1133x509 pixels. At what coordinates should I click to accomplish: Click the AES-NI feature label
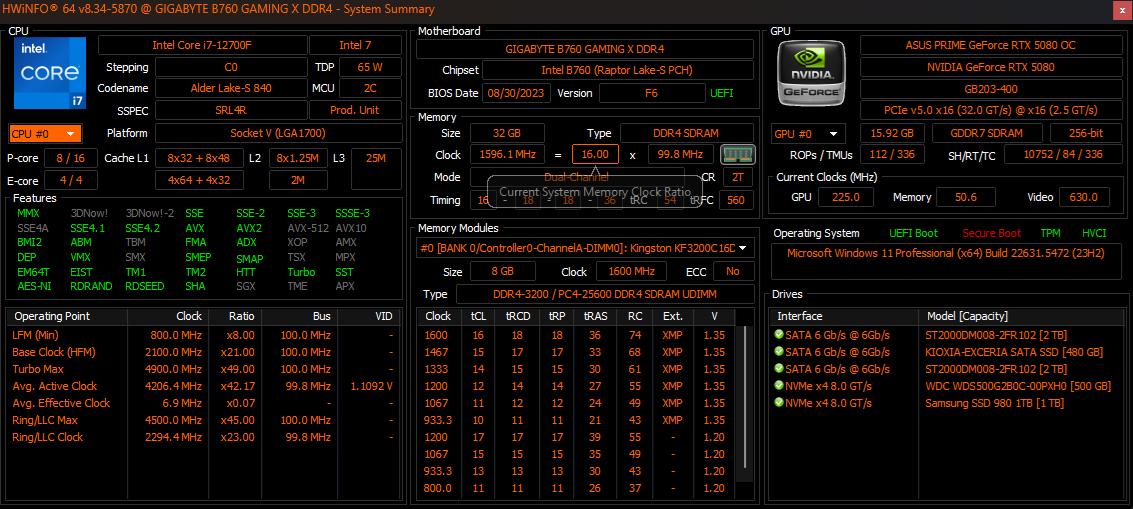(x=32, y=286)
